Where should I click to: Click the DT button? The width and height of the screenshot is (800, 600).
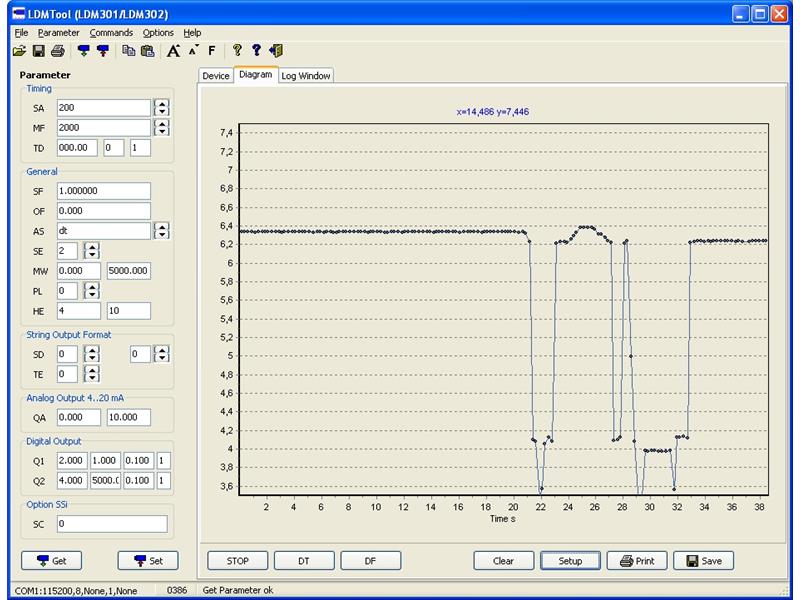(304, 561)
